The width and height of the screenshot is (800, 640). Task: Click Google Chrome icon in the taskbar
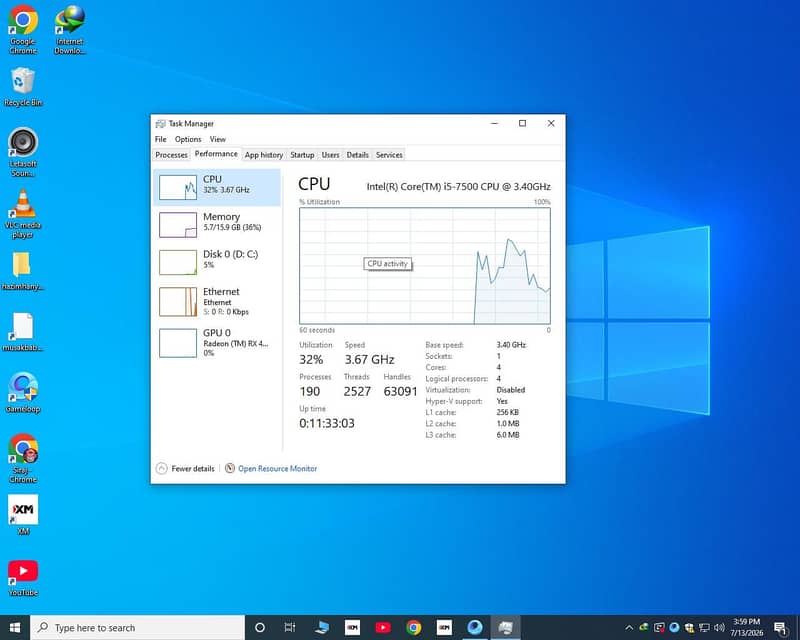click(x=414, y=627)
